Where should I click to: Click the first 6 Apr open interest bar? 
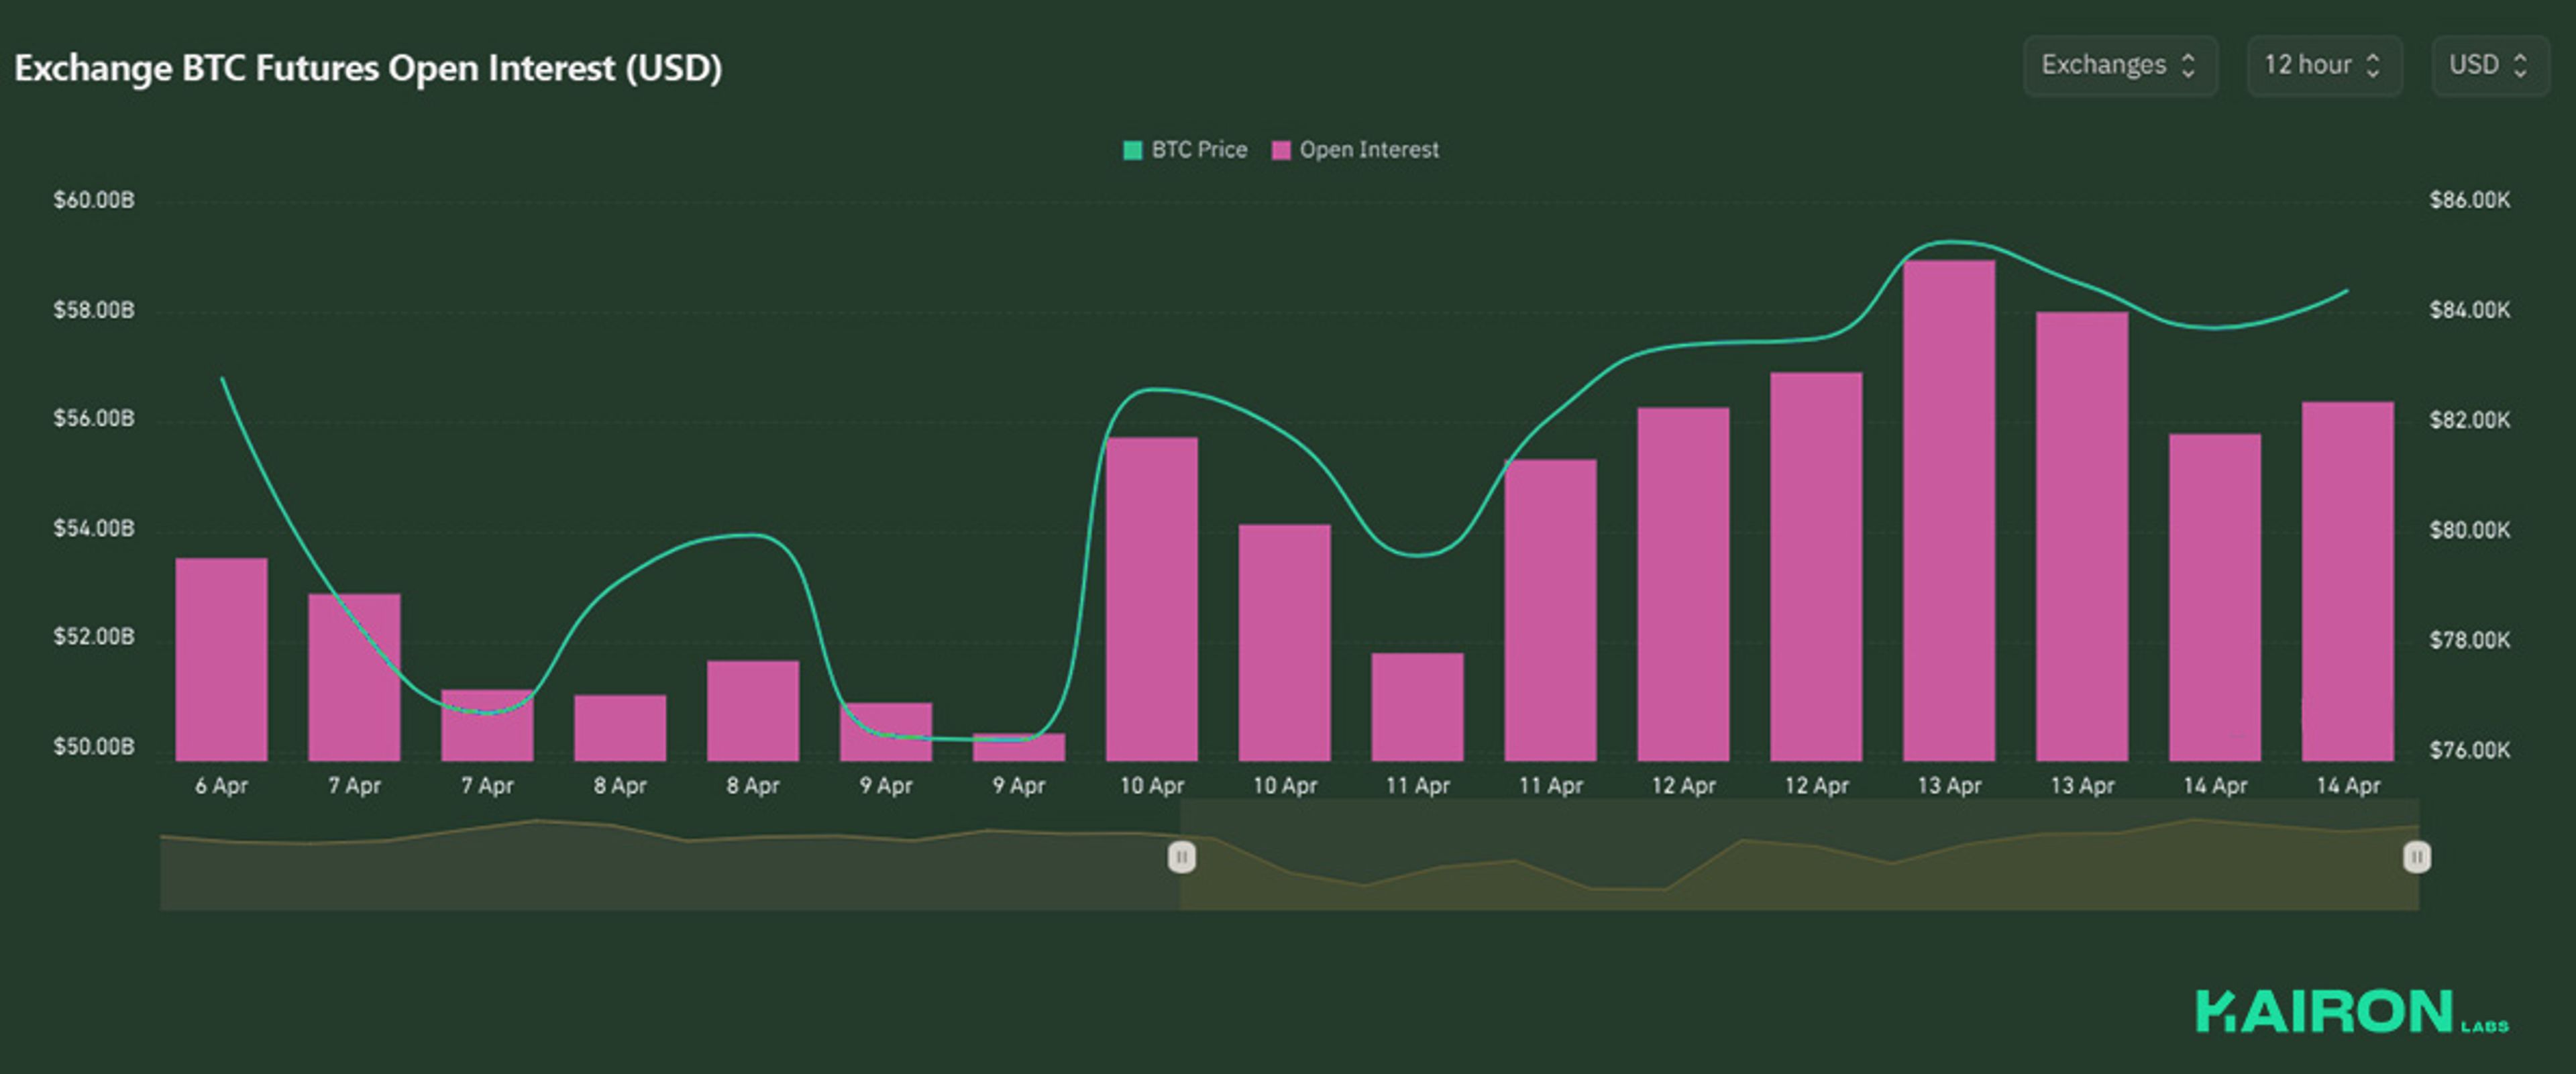click(x=221, y=660)
